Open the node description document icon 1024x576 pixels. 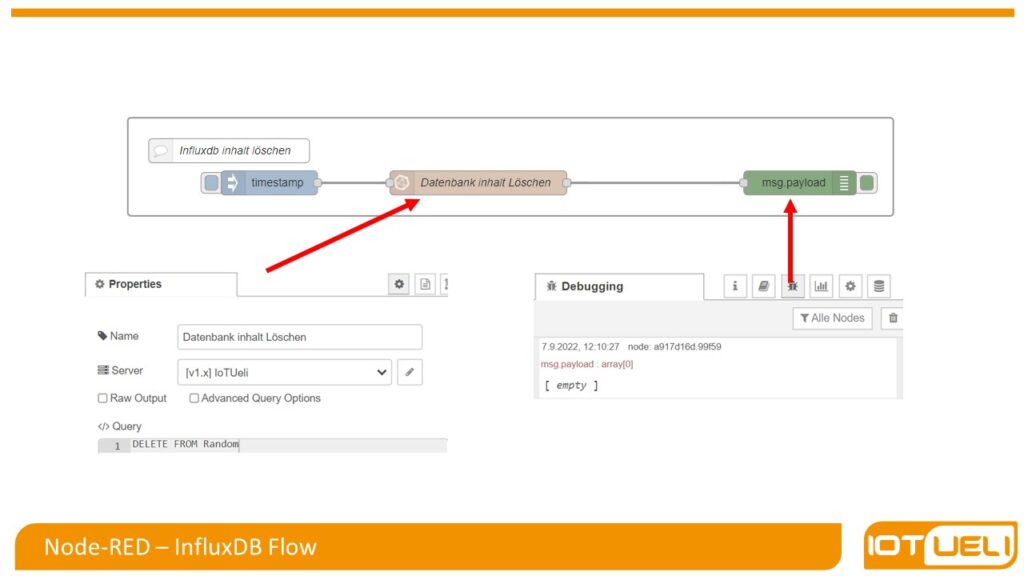(425, 285)
